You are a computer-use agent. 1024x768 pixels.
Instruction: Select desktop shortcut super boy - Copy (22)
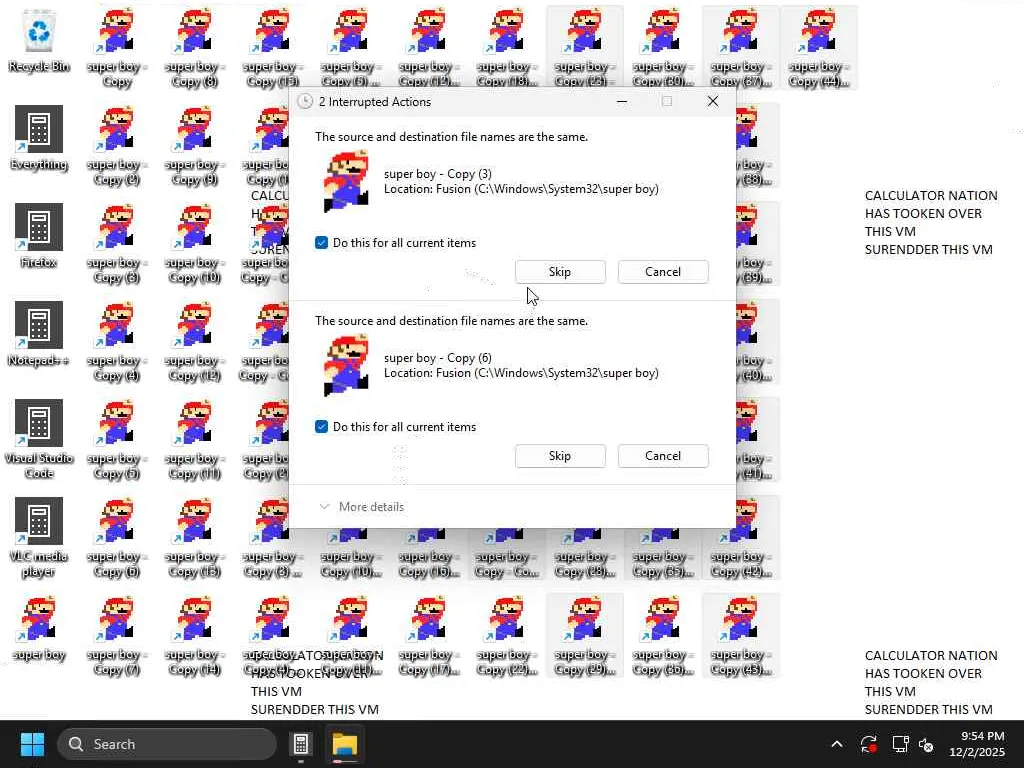click(507, 637)
